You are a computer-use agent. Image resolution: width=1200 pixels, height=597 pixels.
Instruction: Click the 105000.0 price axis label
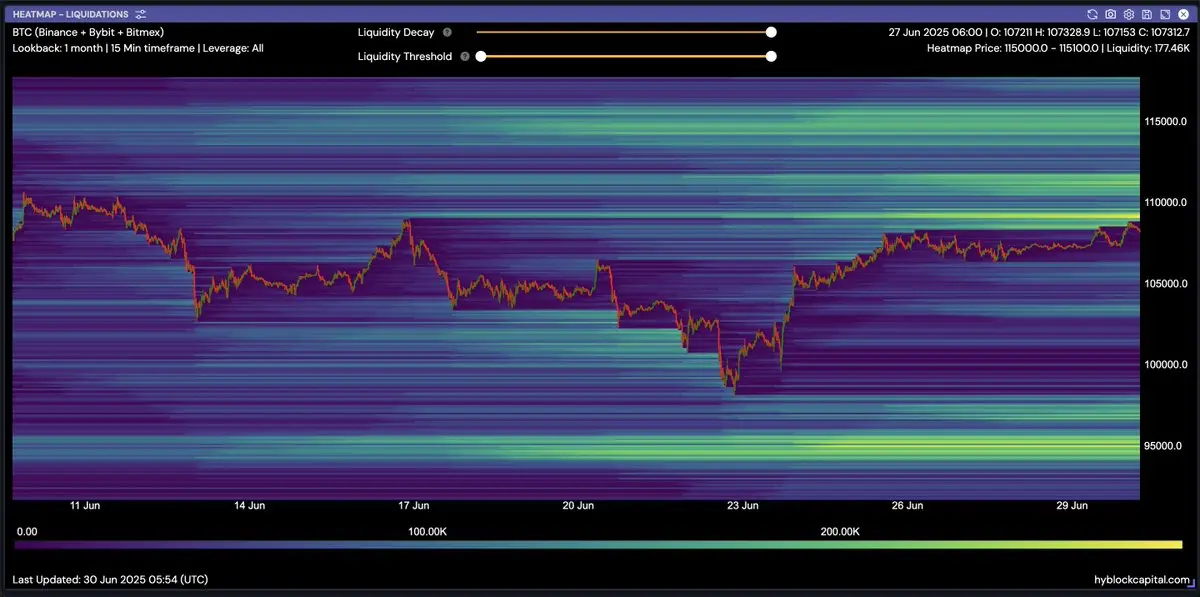1167,284
